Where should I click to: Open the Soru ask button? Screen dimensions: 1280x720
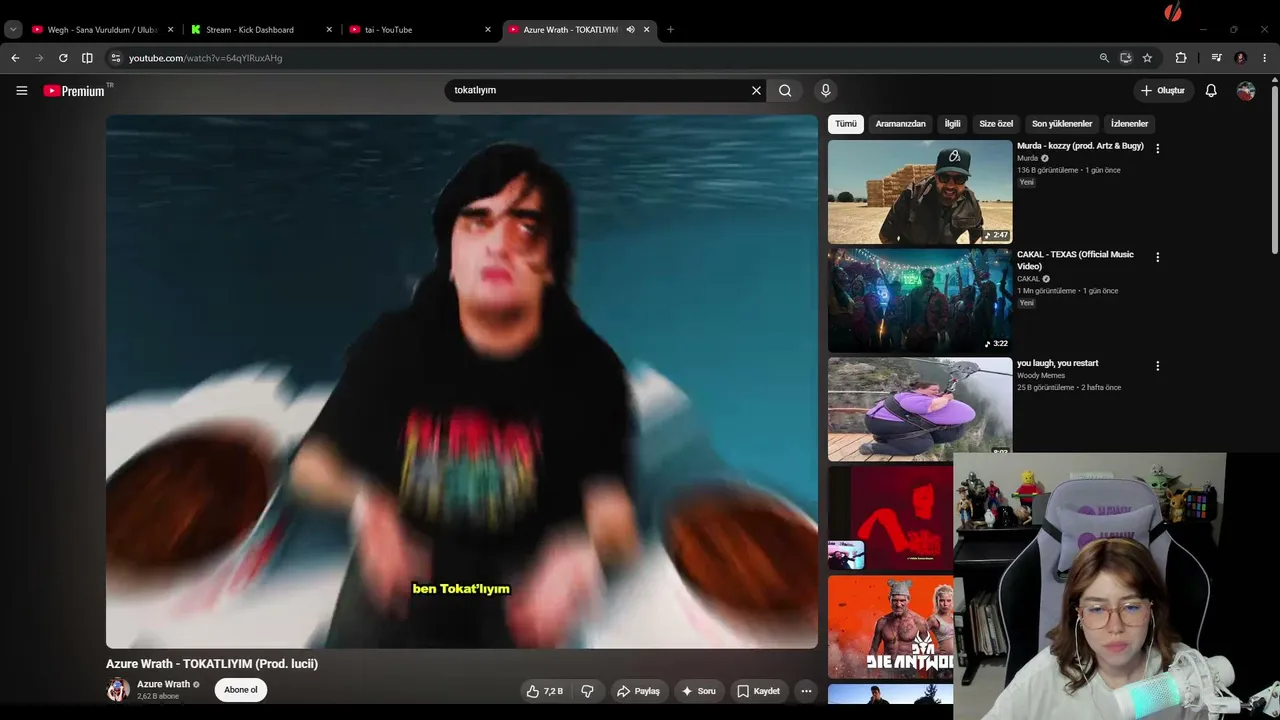point(699,691)
